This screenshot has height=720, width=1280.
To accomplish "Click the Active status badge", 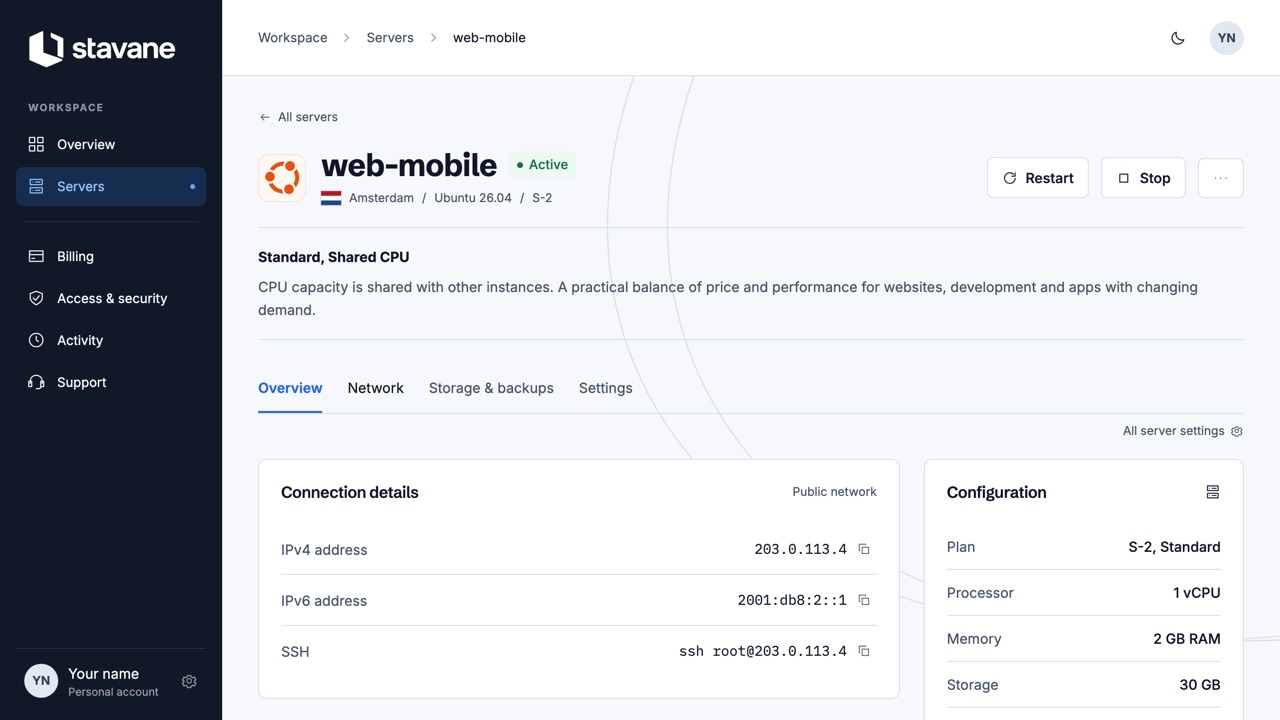I will coord(542,165).
